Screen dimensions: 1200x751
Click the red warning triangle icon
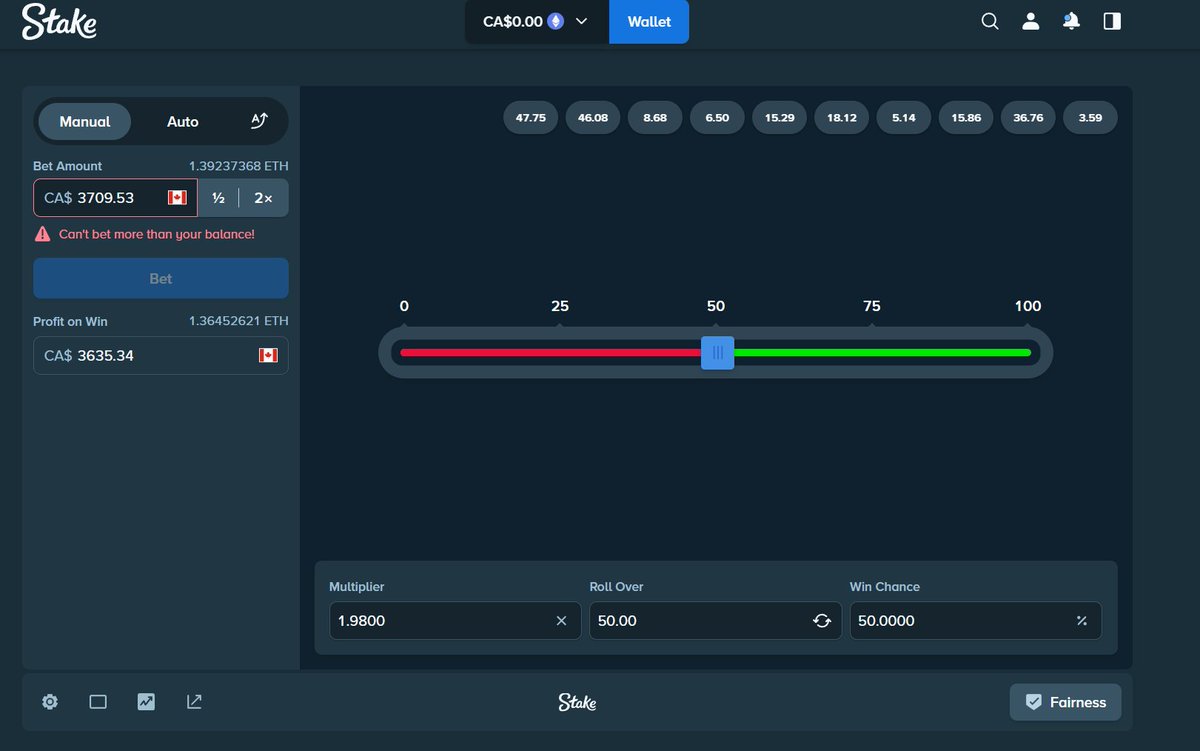43,234
